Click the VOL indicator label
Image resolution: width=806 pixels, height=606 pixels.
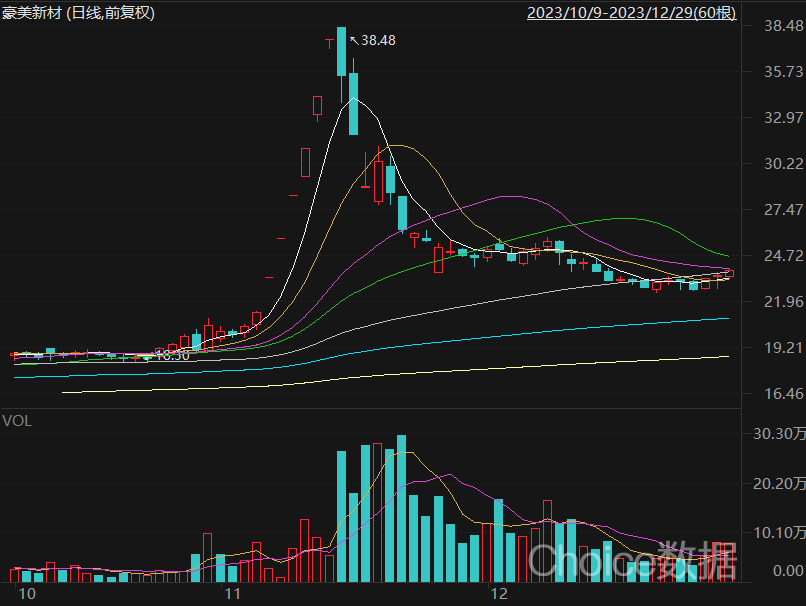coord(17,421)
